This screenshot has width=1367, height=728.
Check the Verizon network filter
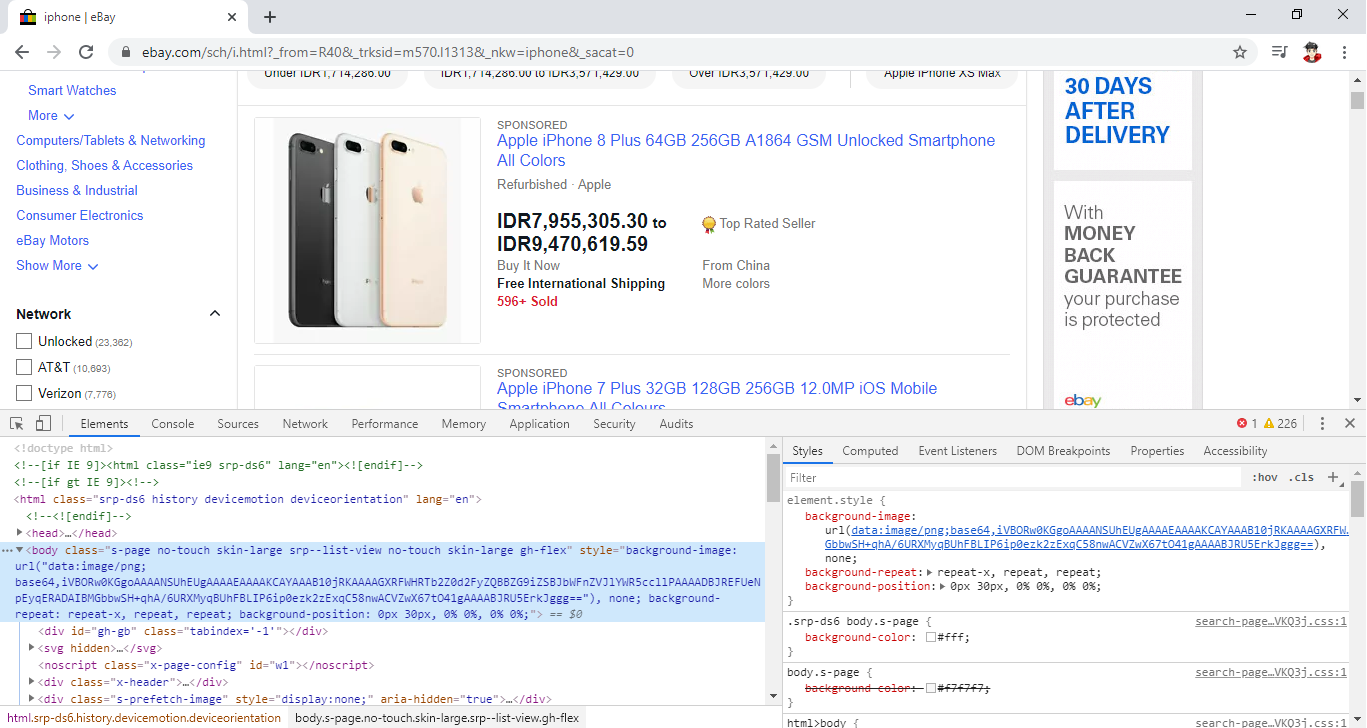tap(24, 393)
